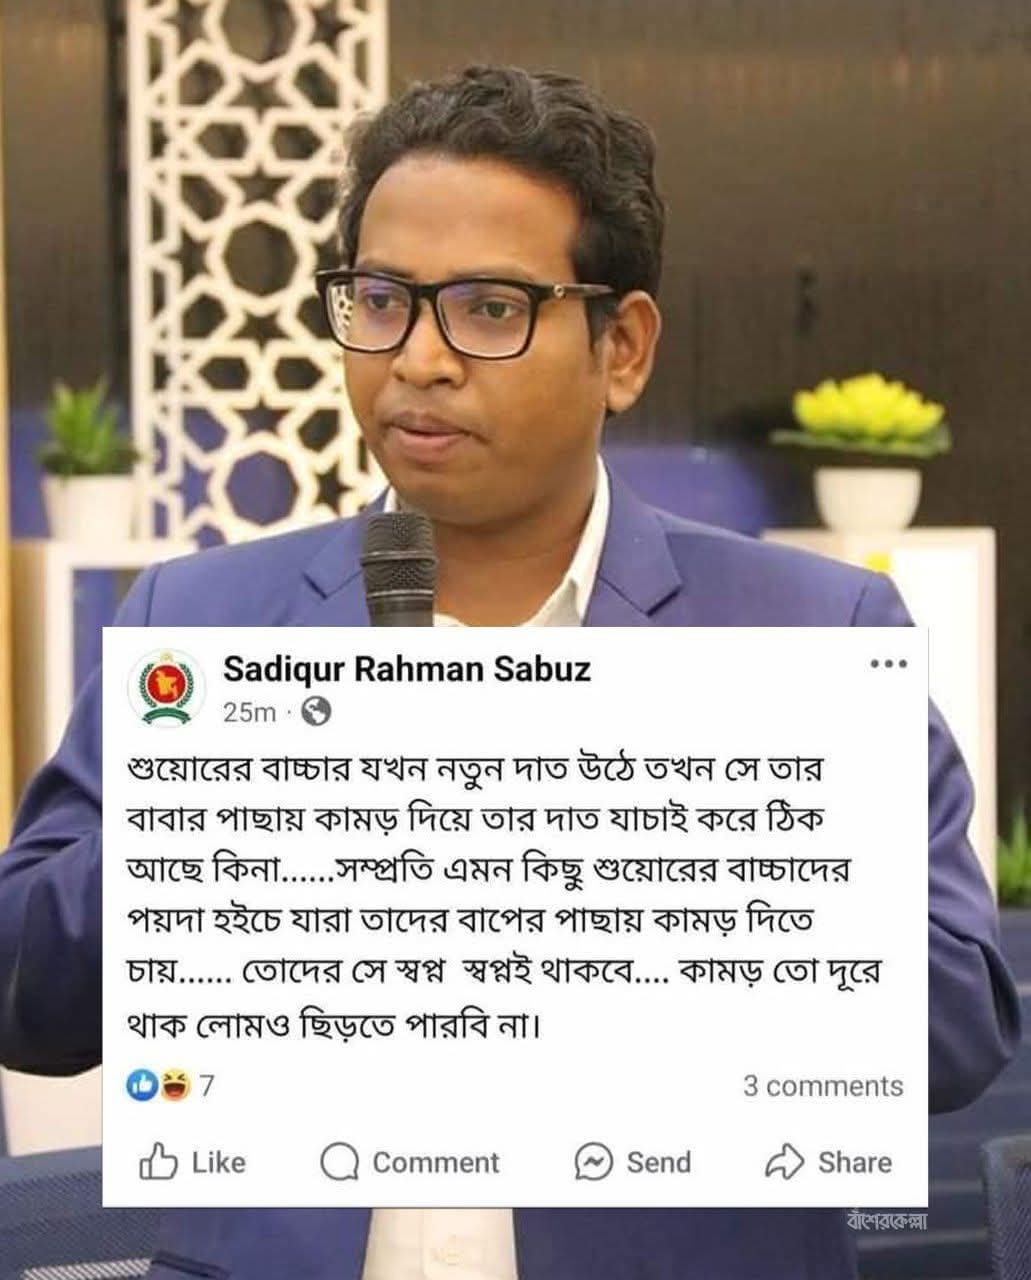Viewport: 1031px width, 1280px height.
Task: Click the Messenger Send icon
Action: pyautogui.click(x=594, y=1163)
